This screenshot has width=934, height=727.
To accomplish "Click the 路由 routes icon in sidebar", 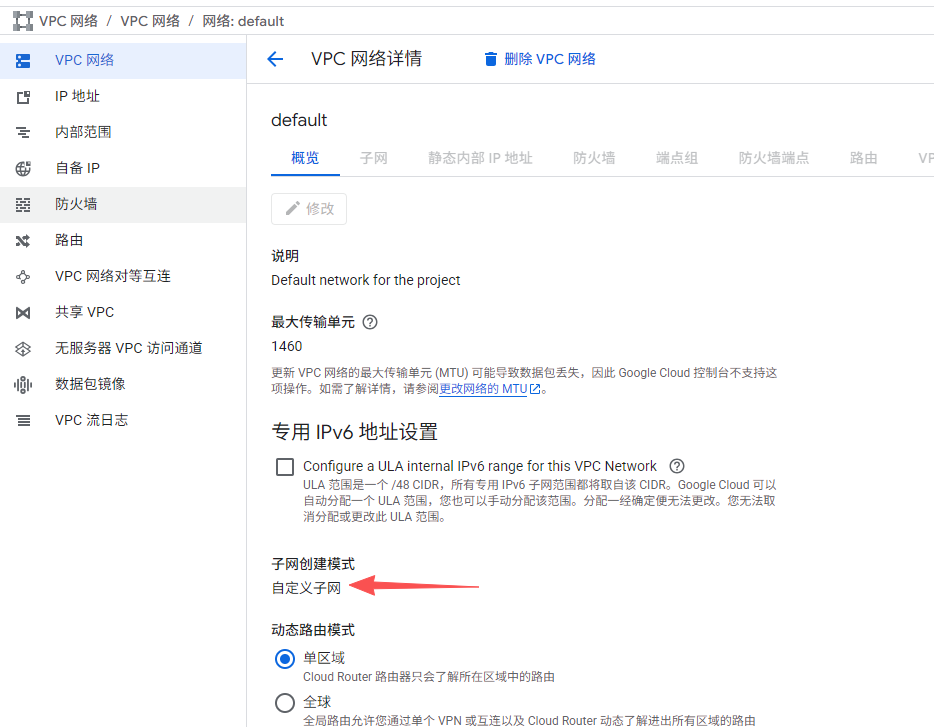I will (x=23, y=240).
